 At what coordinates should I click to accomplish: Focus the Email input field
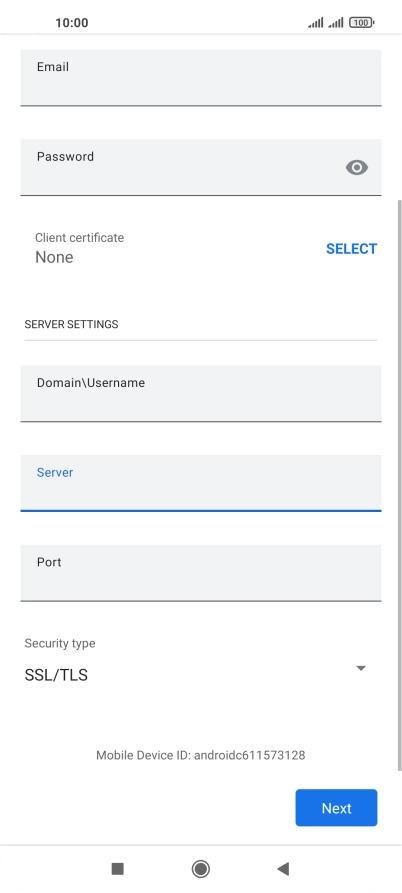(x=200, y=77)
